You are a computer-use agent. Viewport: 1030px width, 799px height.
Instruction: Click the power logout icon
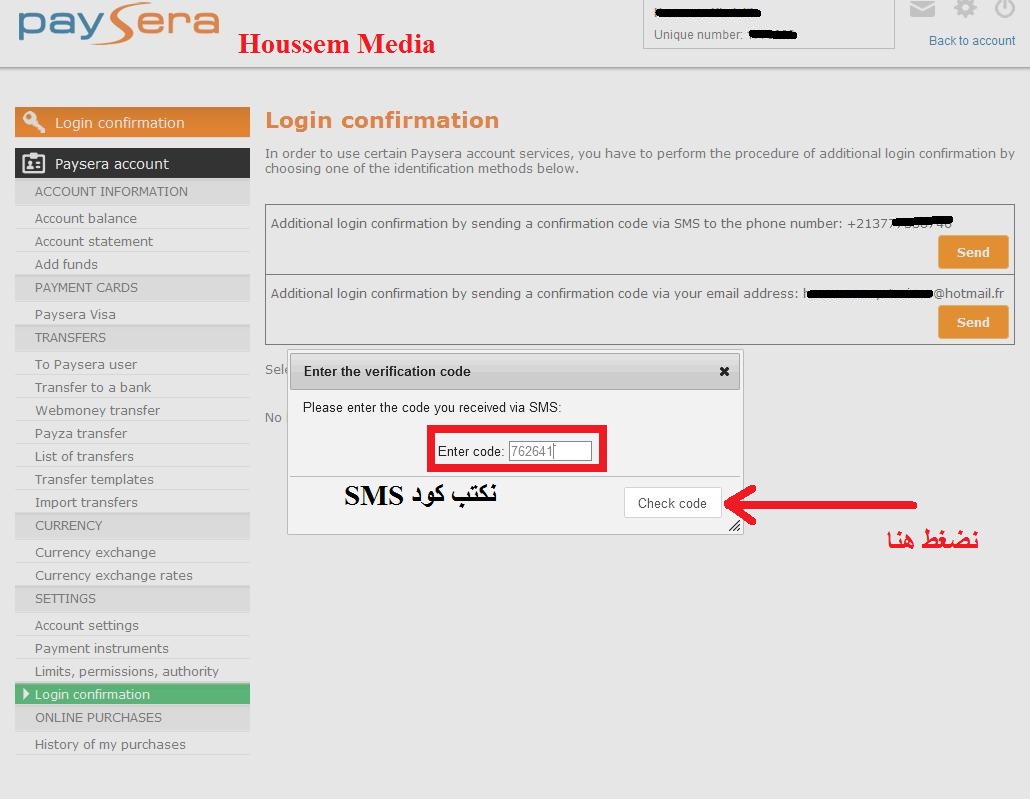(1004, 9)
